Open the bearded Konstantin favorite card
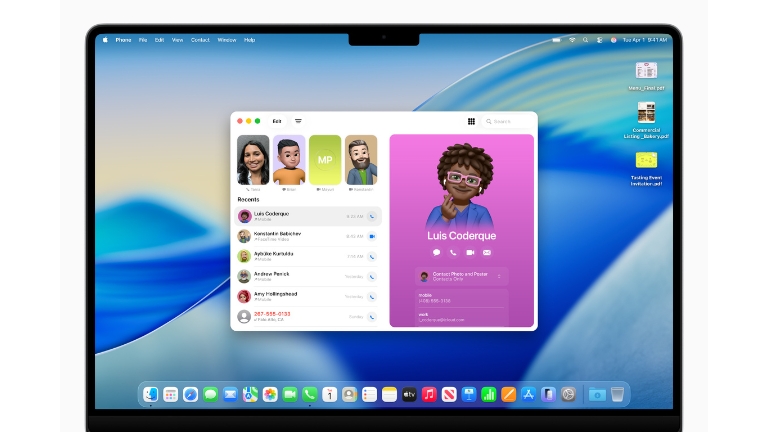 coord(361,160)
